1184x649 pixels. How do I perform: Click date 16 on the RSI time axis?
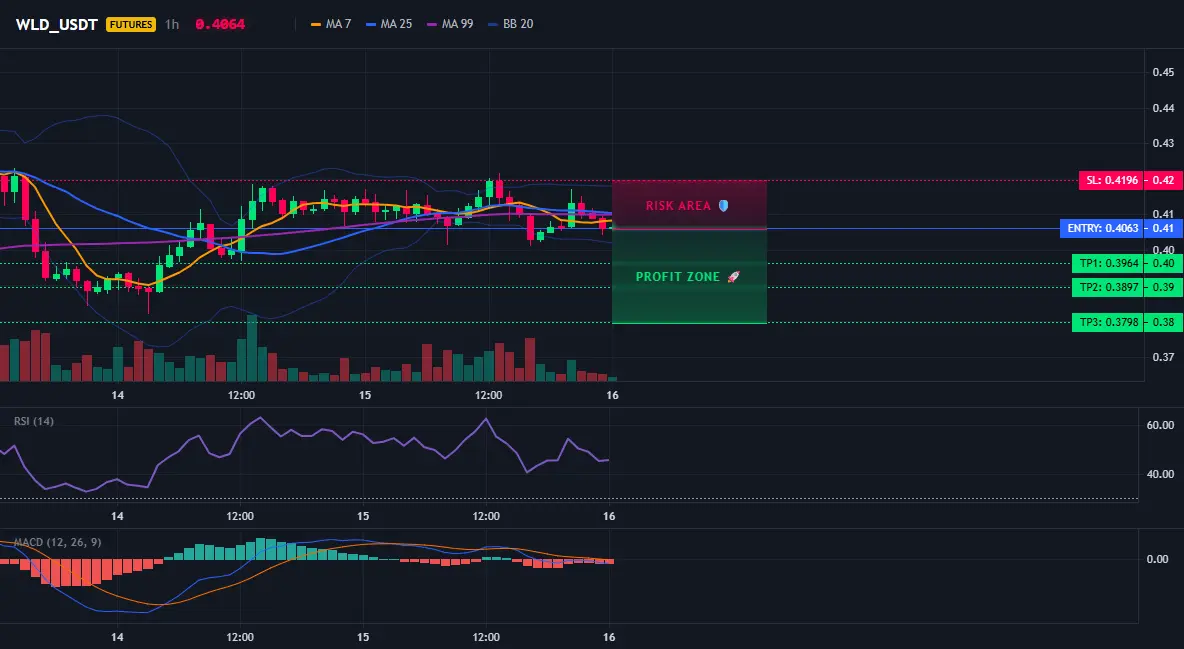click(x=609, y=516)
